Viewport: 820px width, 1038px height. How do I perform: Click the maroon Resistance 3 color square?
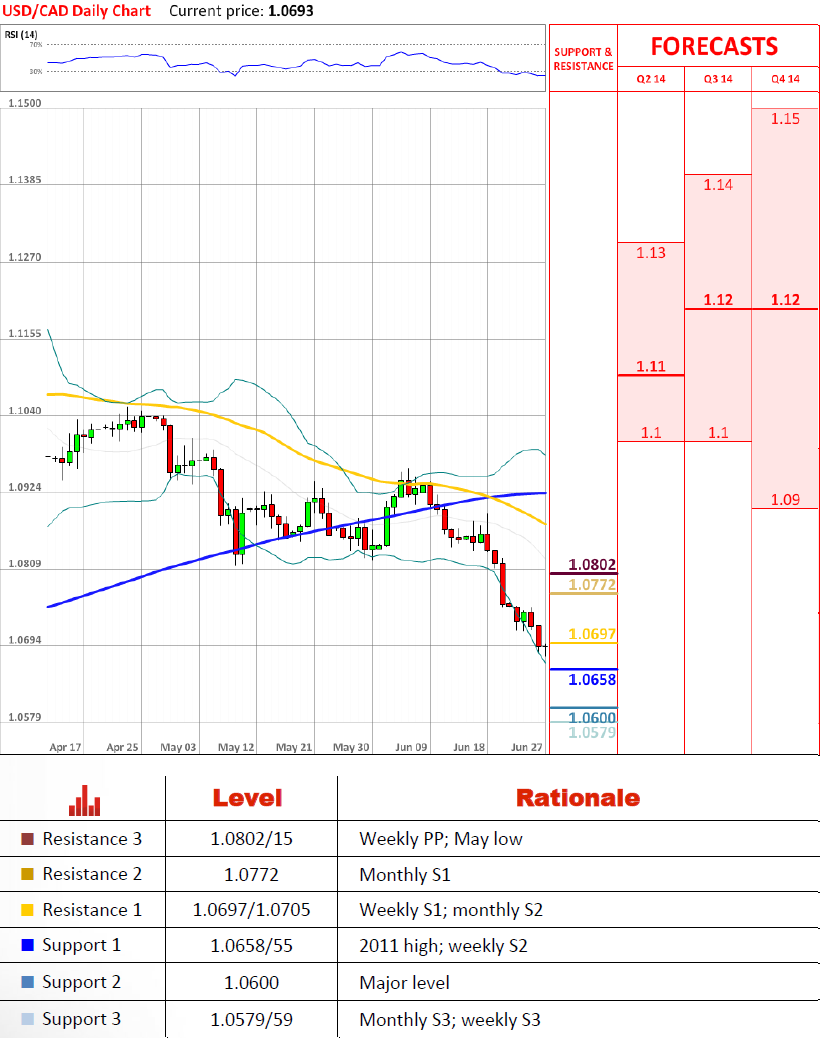[27, 839]
